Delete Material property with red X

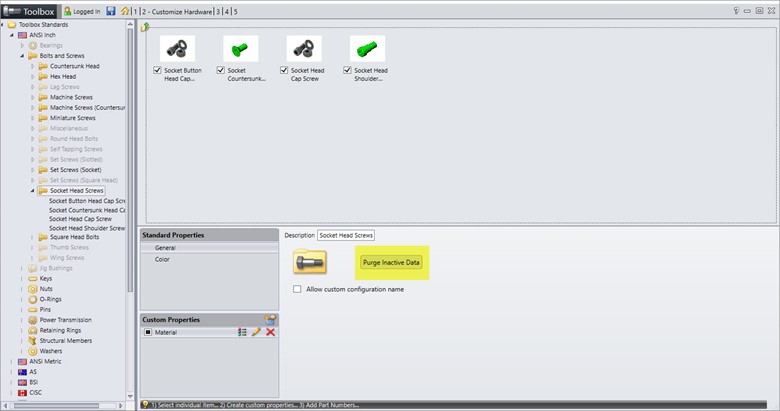pyautogui.click(x=270, y=332)
